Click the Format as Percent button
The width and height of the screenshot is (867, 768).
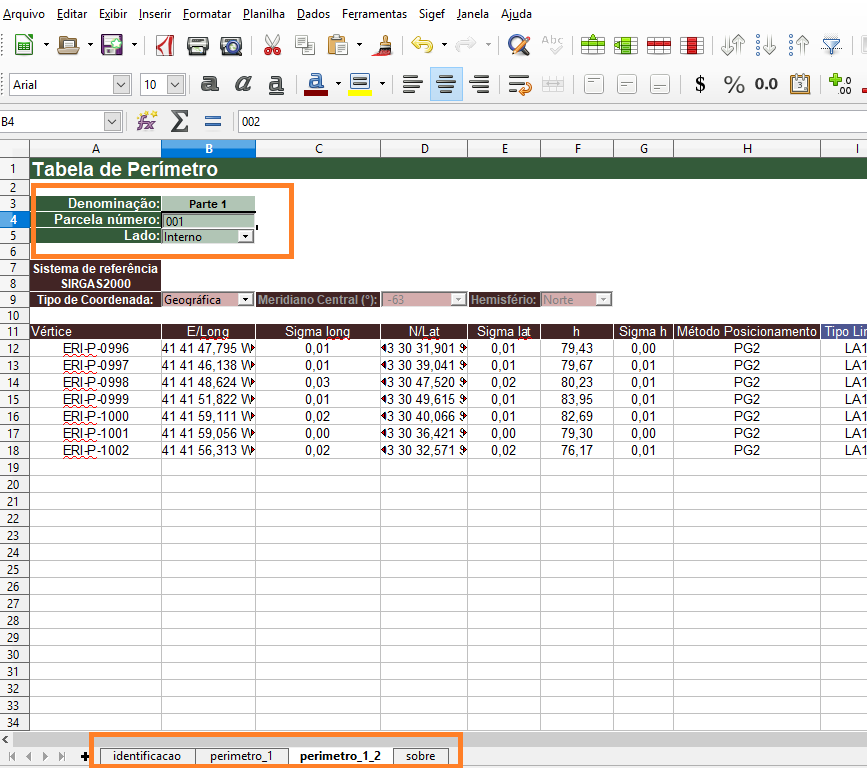pos(734,85)
